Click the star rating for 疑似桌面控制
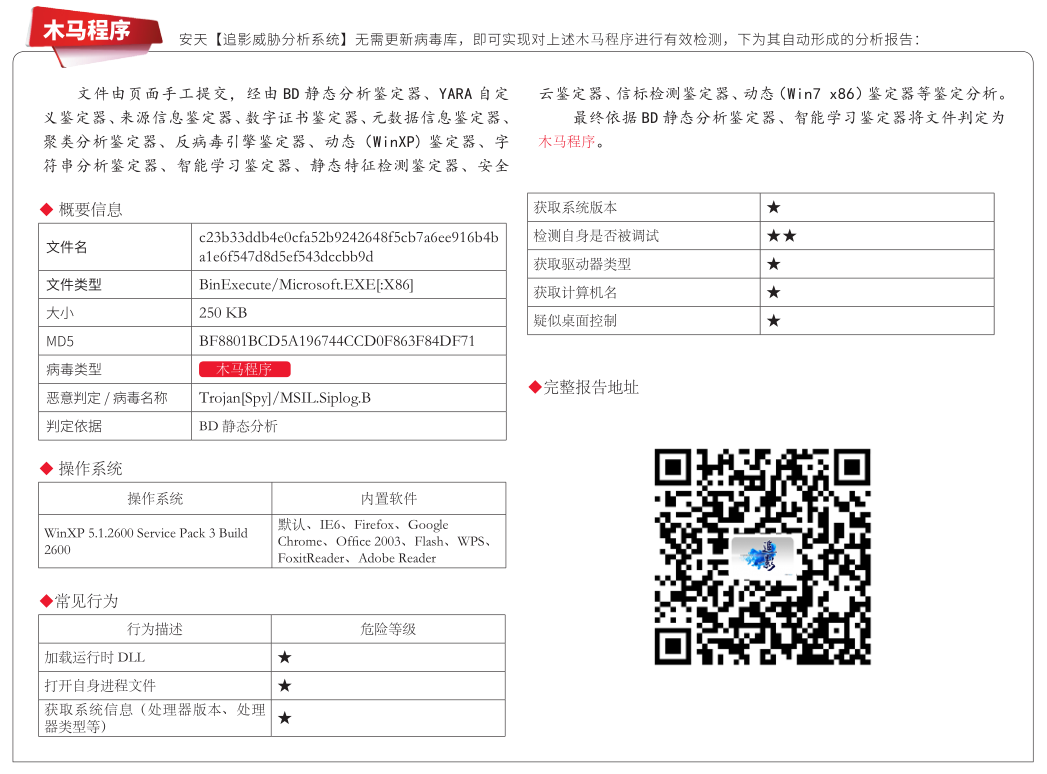Image resolution: width=1047 pixels, height=774 pixels. pyautogui.click(x=774, y=321)
